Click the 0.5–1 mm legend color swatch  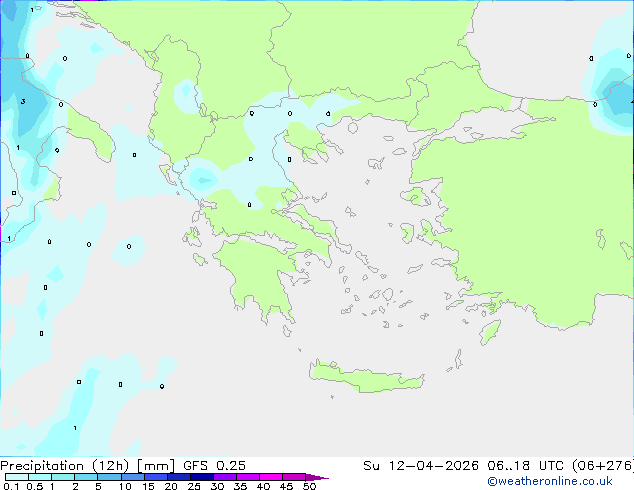point(40,477)
